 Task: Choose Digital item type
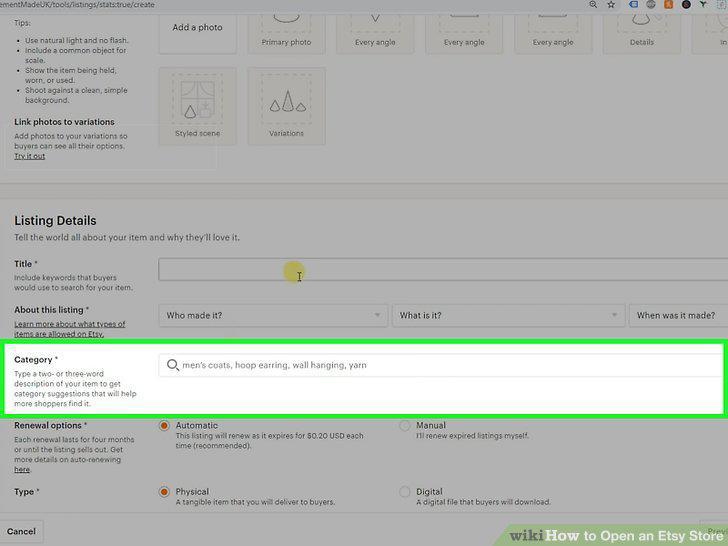[x=404, y=492]
